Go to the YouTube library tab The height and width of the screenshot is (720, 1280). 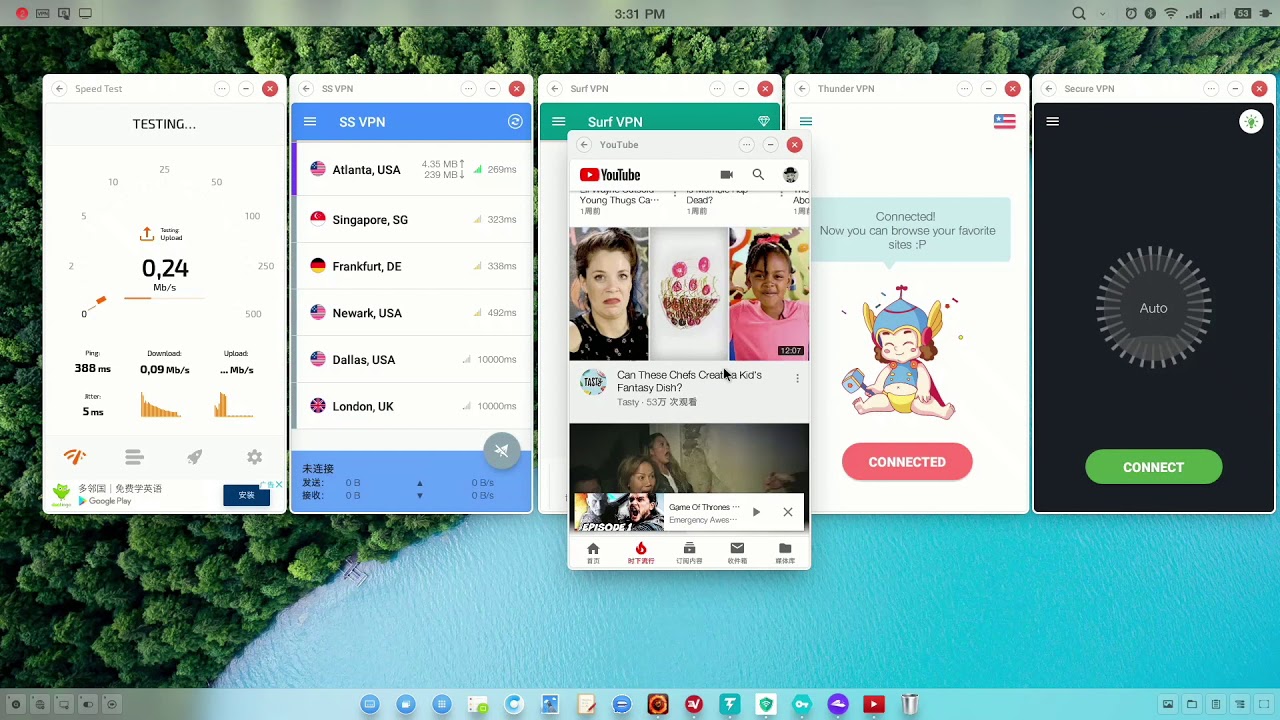click(785, 553)
